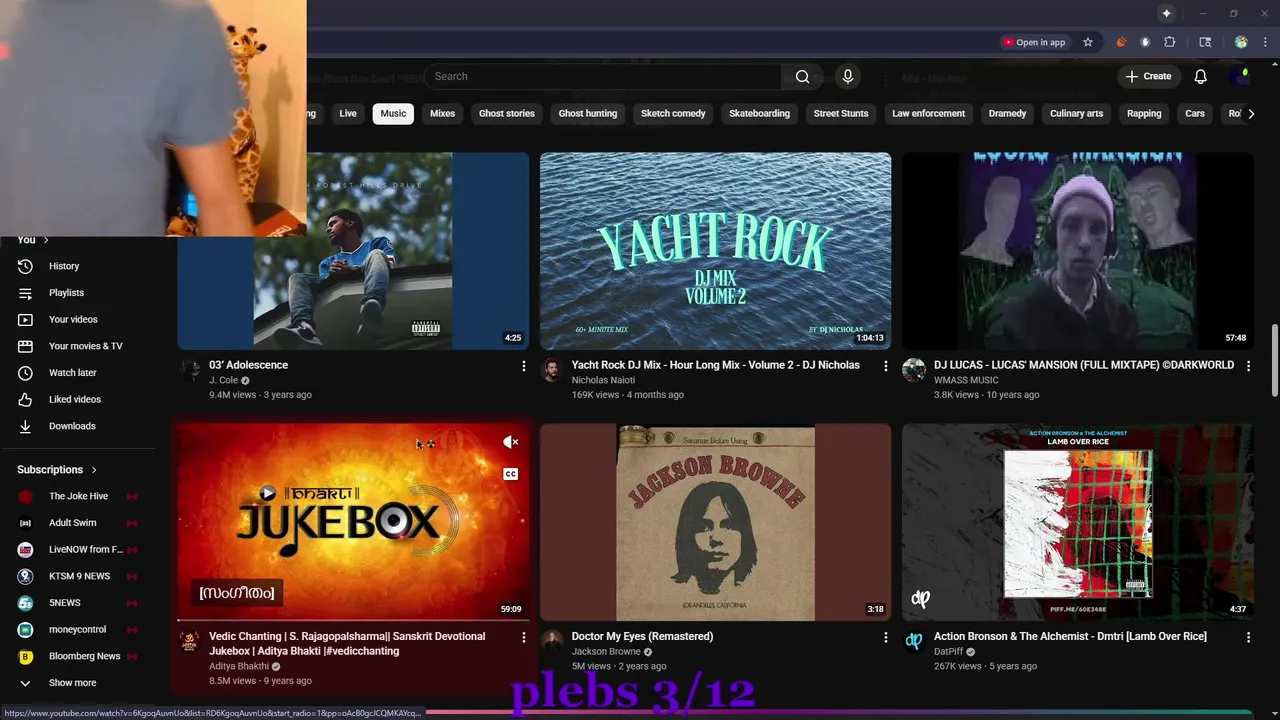Bookmark this page with star icon
The height and width of the screenshot is (720, 1280).
[x=1088, y=42]
